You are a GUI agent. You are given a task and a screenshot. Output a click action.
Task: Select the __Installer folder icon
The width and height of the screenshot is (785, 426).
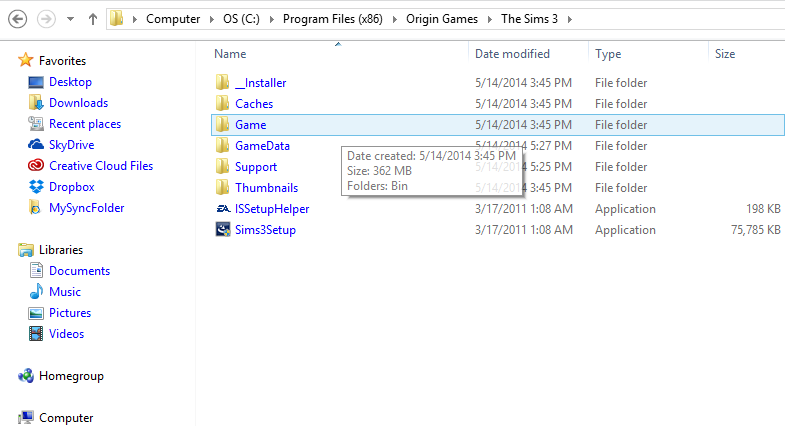223,83
